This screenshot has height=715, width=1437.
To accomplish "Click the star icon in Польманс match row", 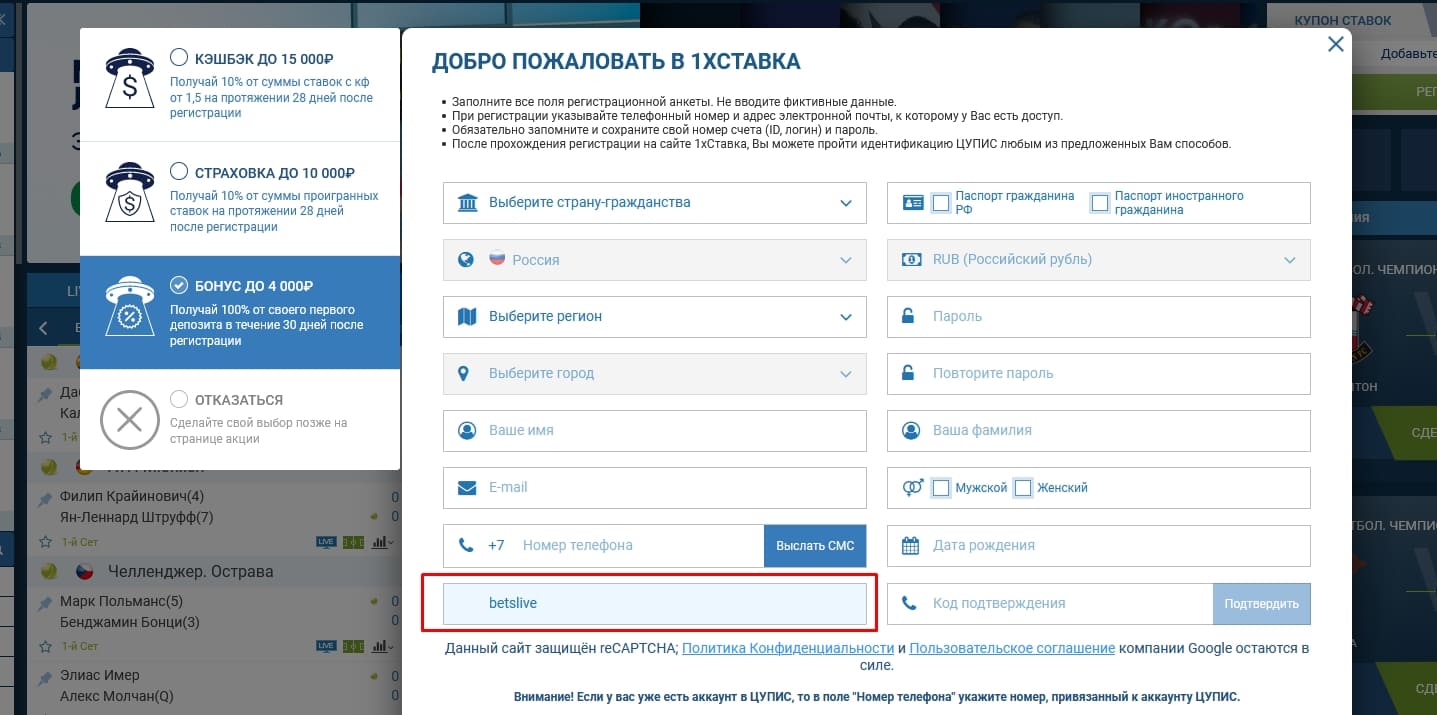I will 44,646.
